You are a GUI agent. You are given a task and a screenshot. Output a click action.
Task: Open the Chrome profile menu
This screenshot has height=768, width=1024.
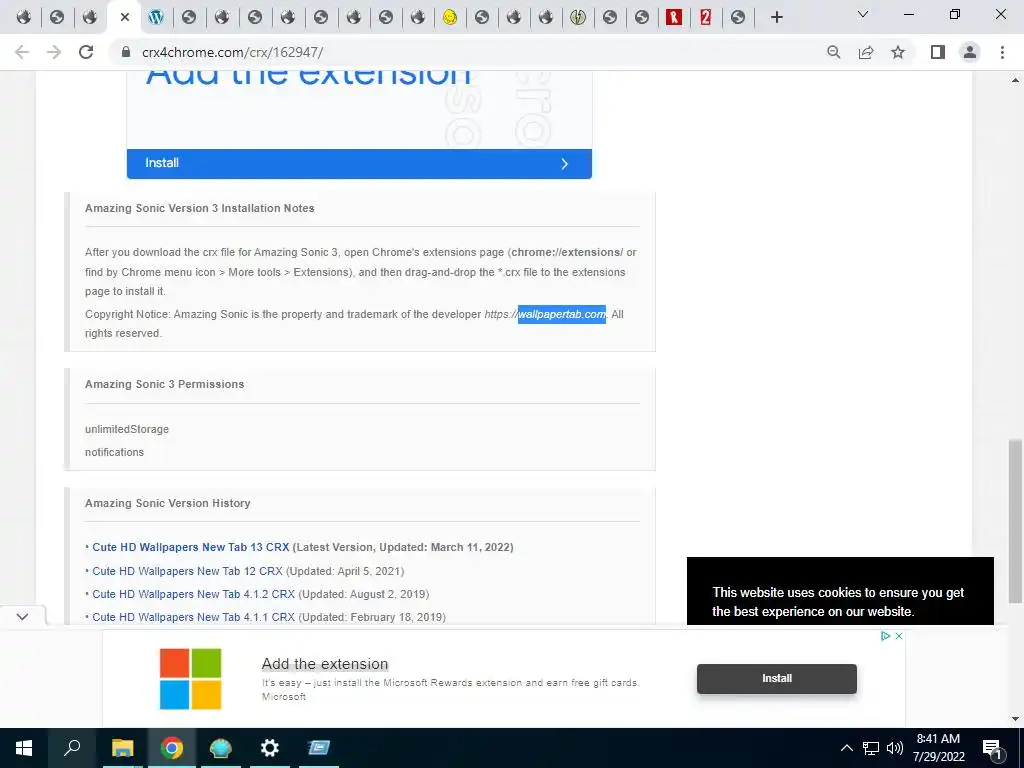(x=970, y=52)
